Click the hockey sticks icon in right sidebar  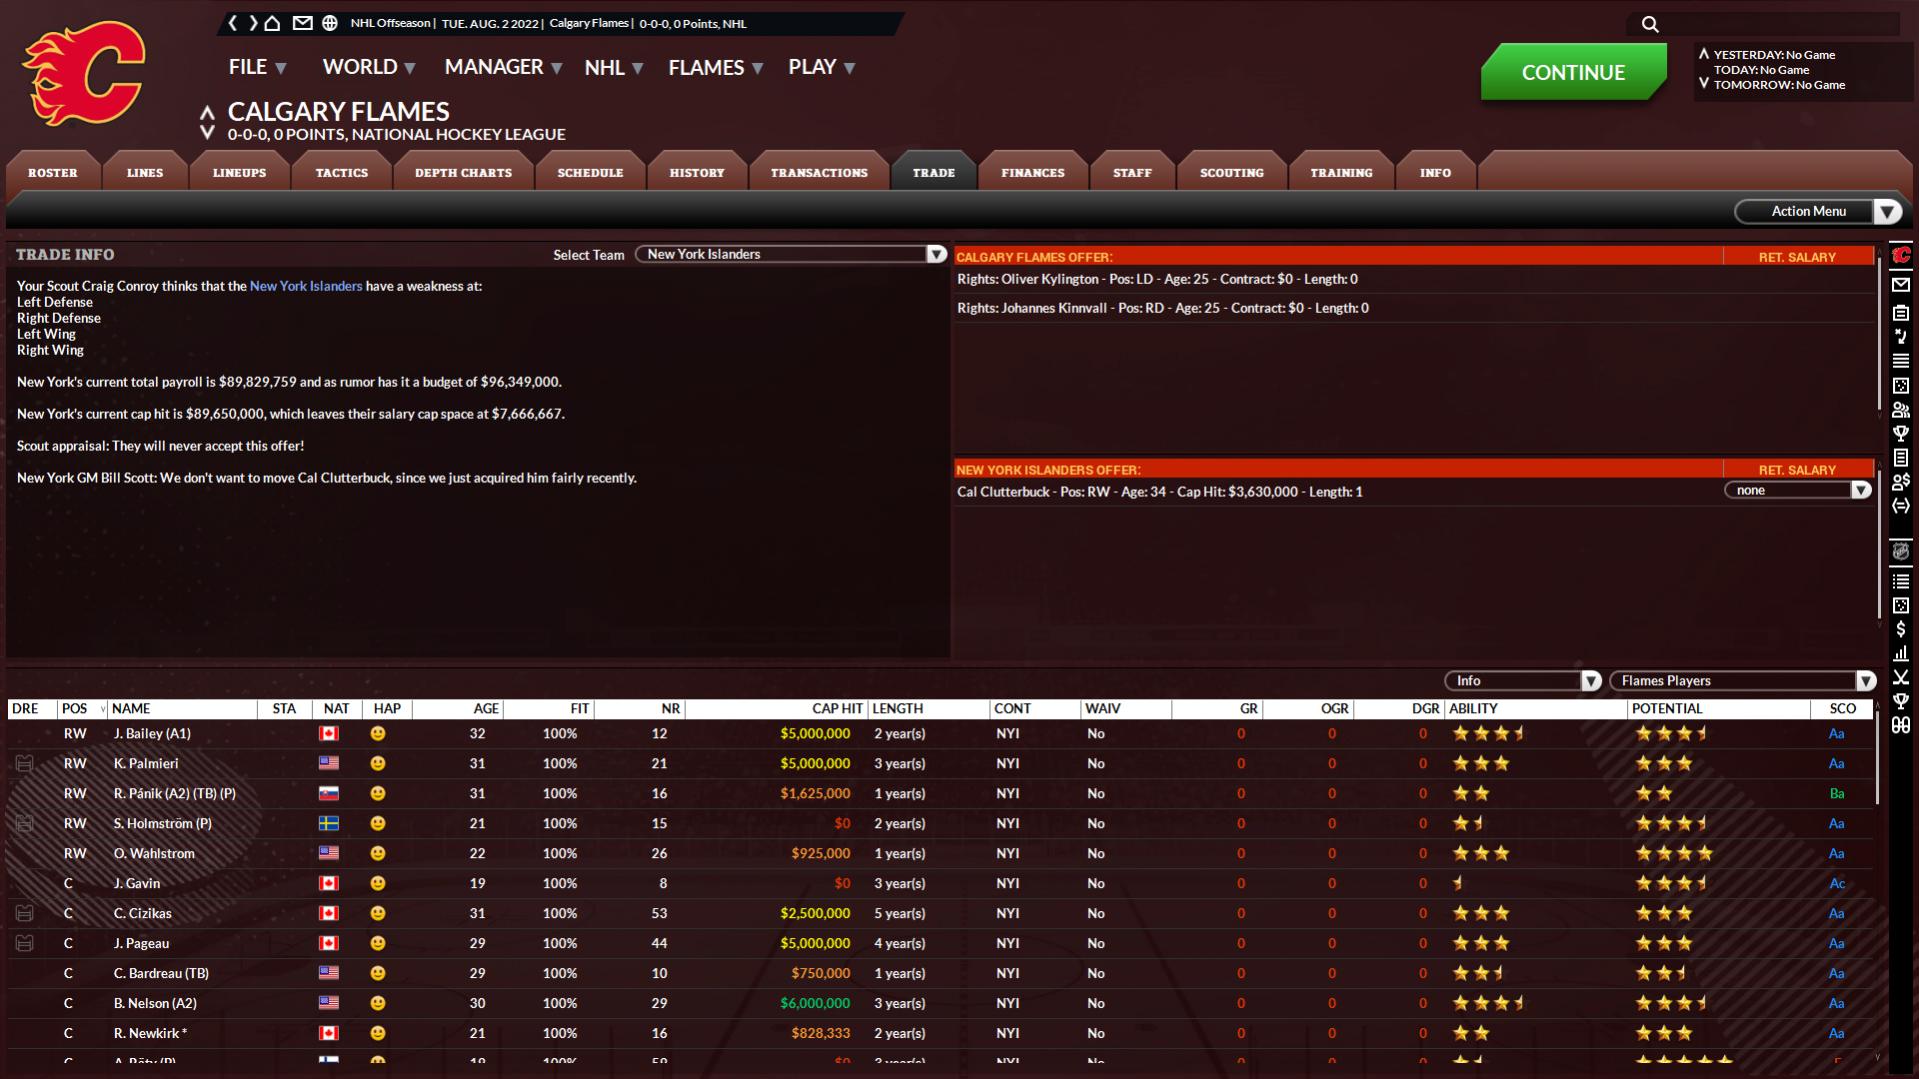[1900, 677]
